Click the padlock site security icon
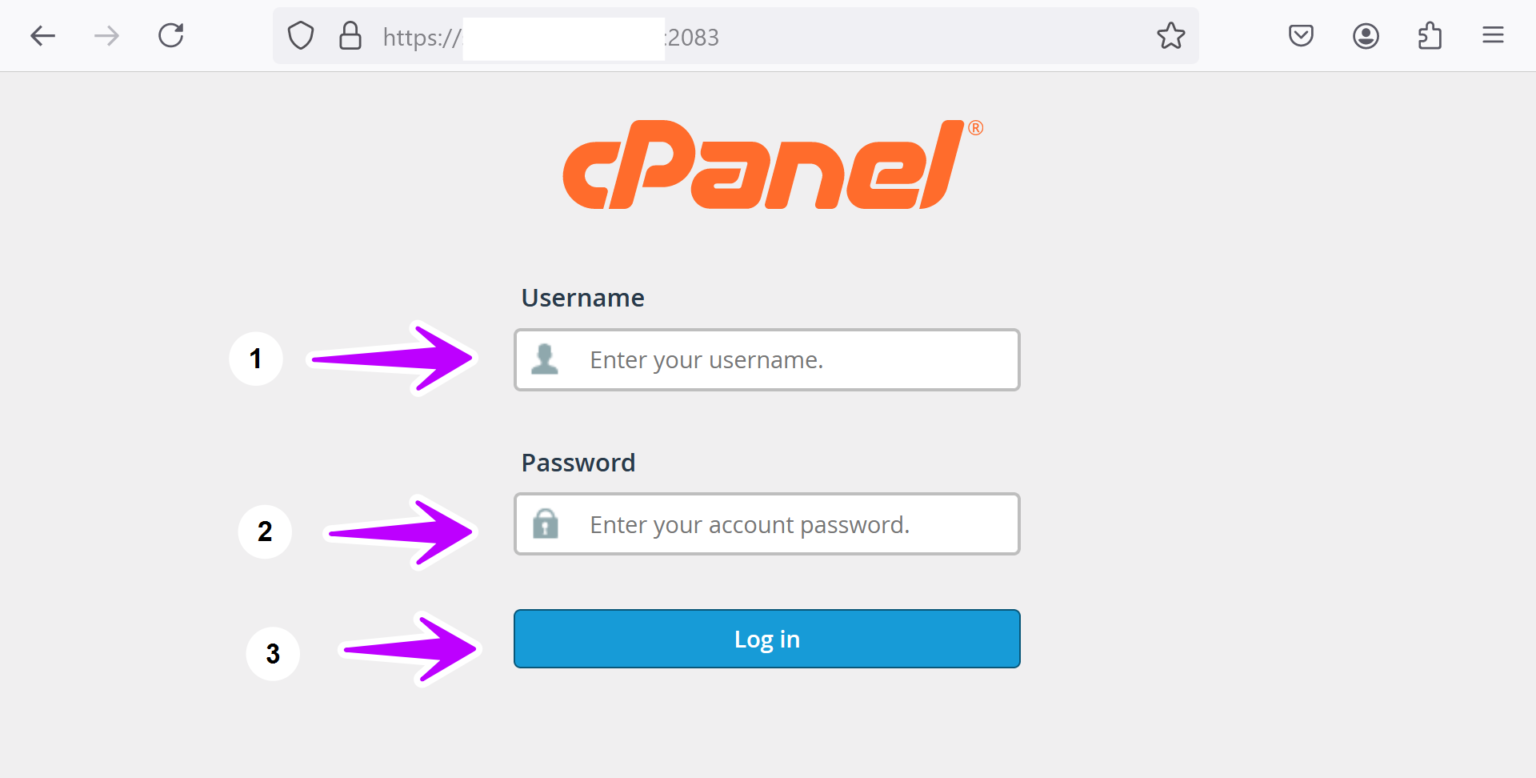The image size is (1536, 778). pyautogui.click(x=350, y=35)
